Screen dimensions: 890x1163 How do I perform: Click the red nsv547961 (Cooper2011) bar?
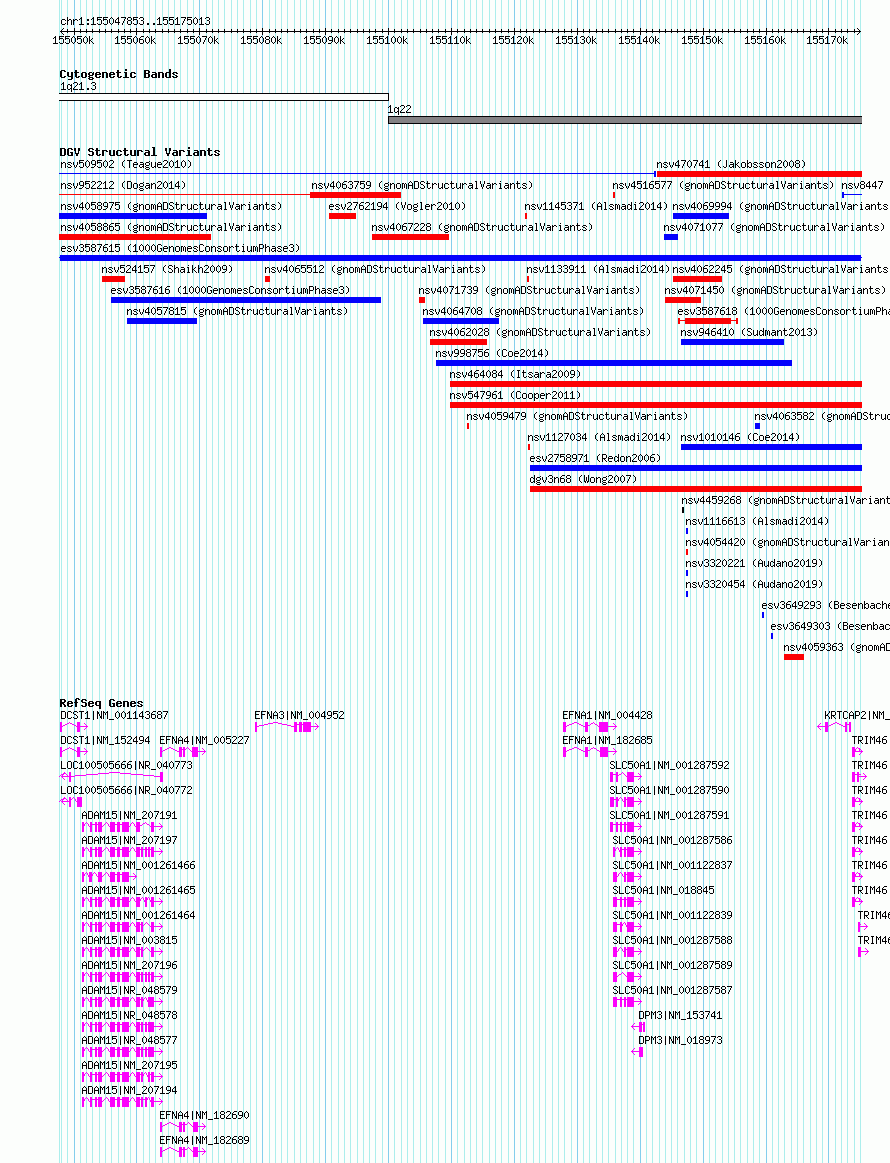pyautogui.click(x=656, y=405)
